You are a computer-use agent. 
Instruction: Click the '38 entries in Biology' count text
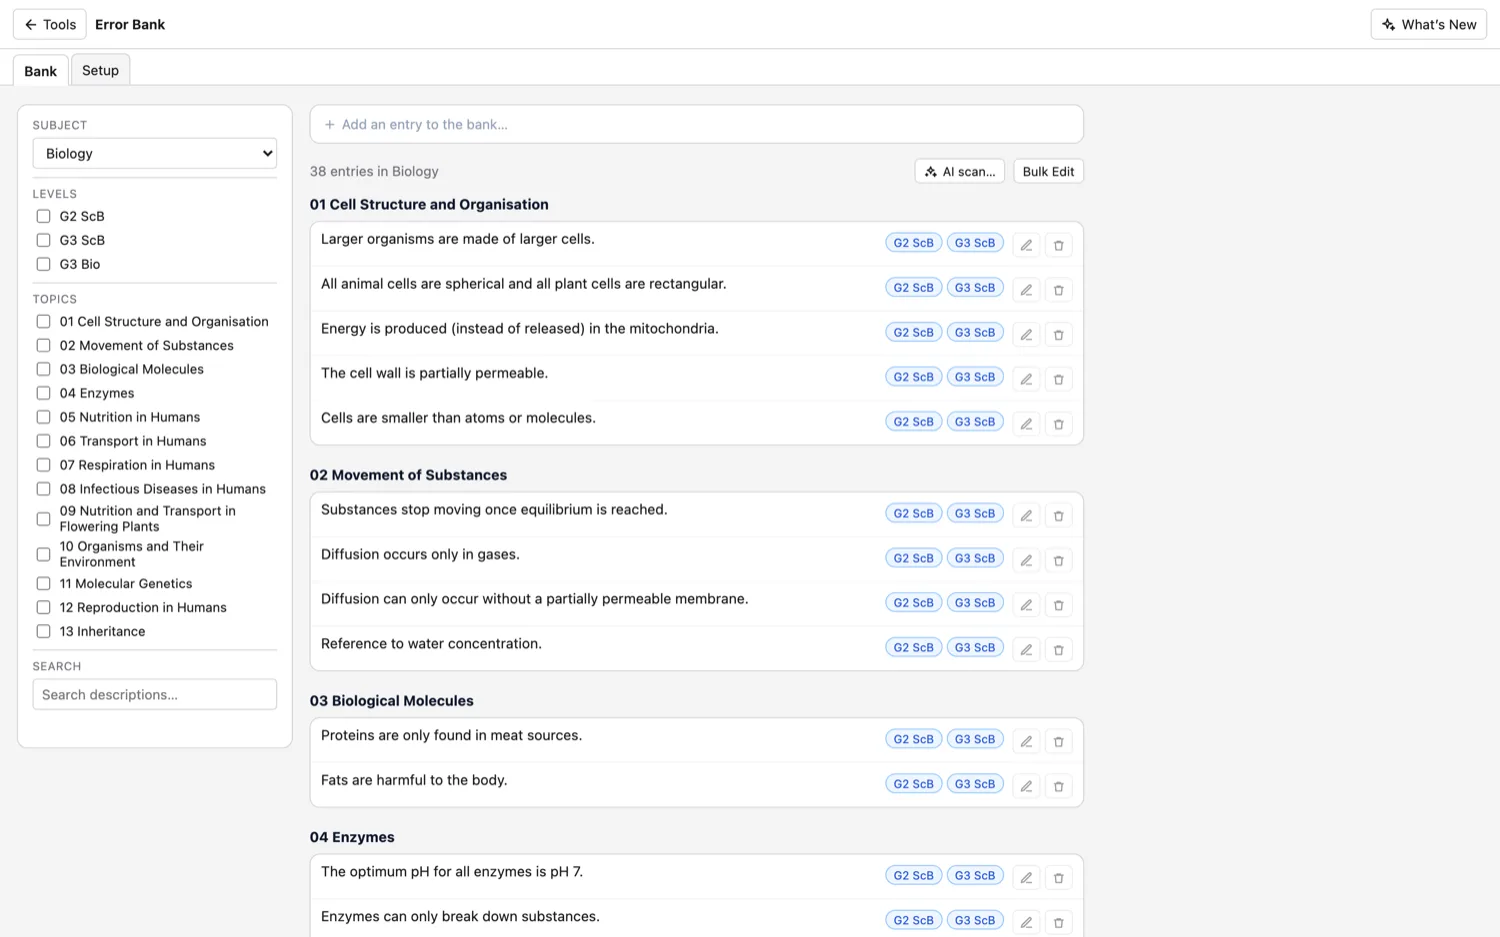pyautogui.click(x=374, y=171)
